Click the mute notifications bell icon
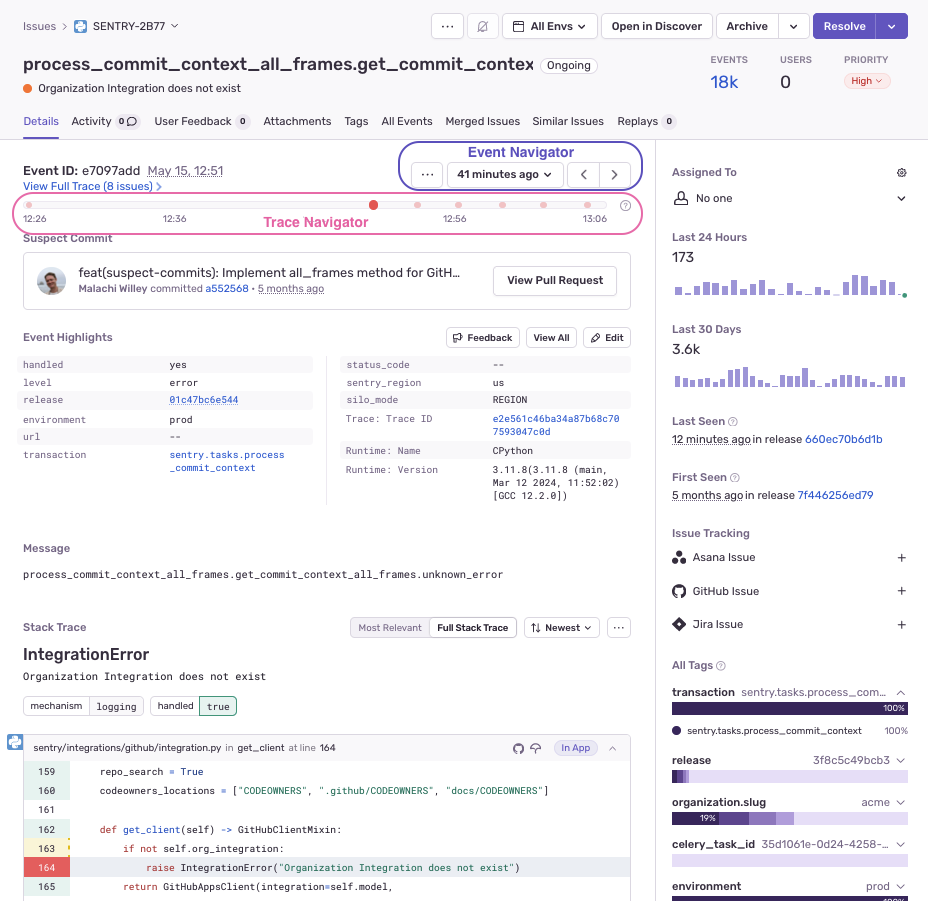The image size is (928, 901). (x=482, y=26)
